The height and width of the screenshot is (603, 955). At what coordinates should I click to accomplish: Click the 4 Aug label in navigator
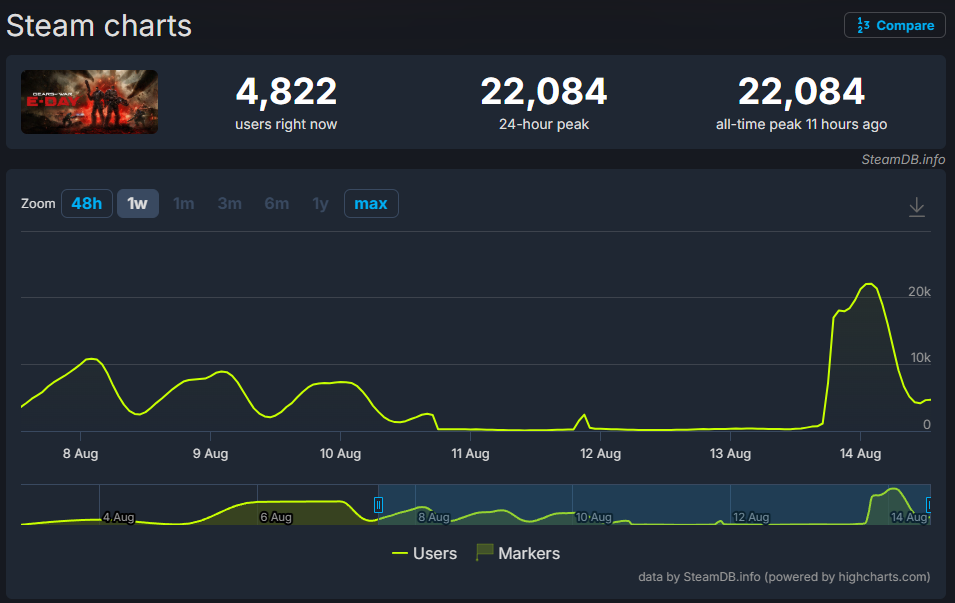point(118,517)
